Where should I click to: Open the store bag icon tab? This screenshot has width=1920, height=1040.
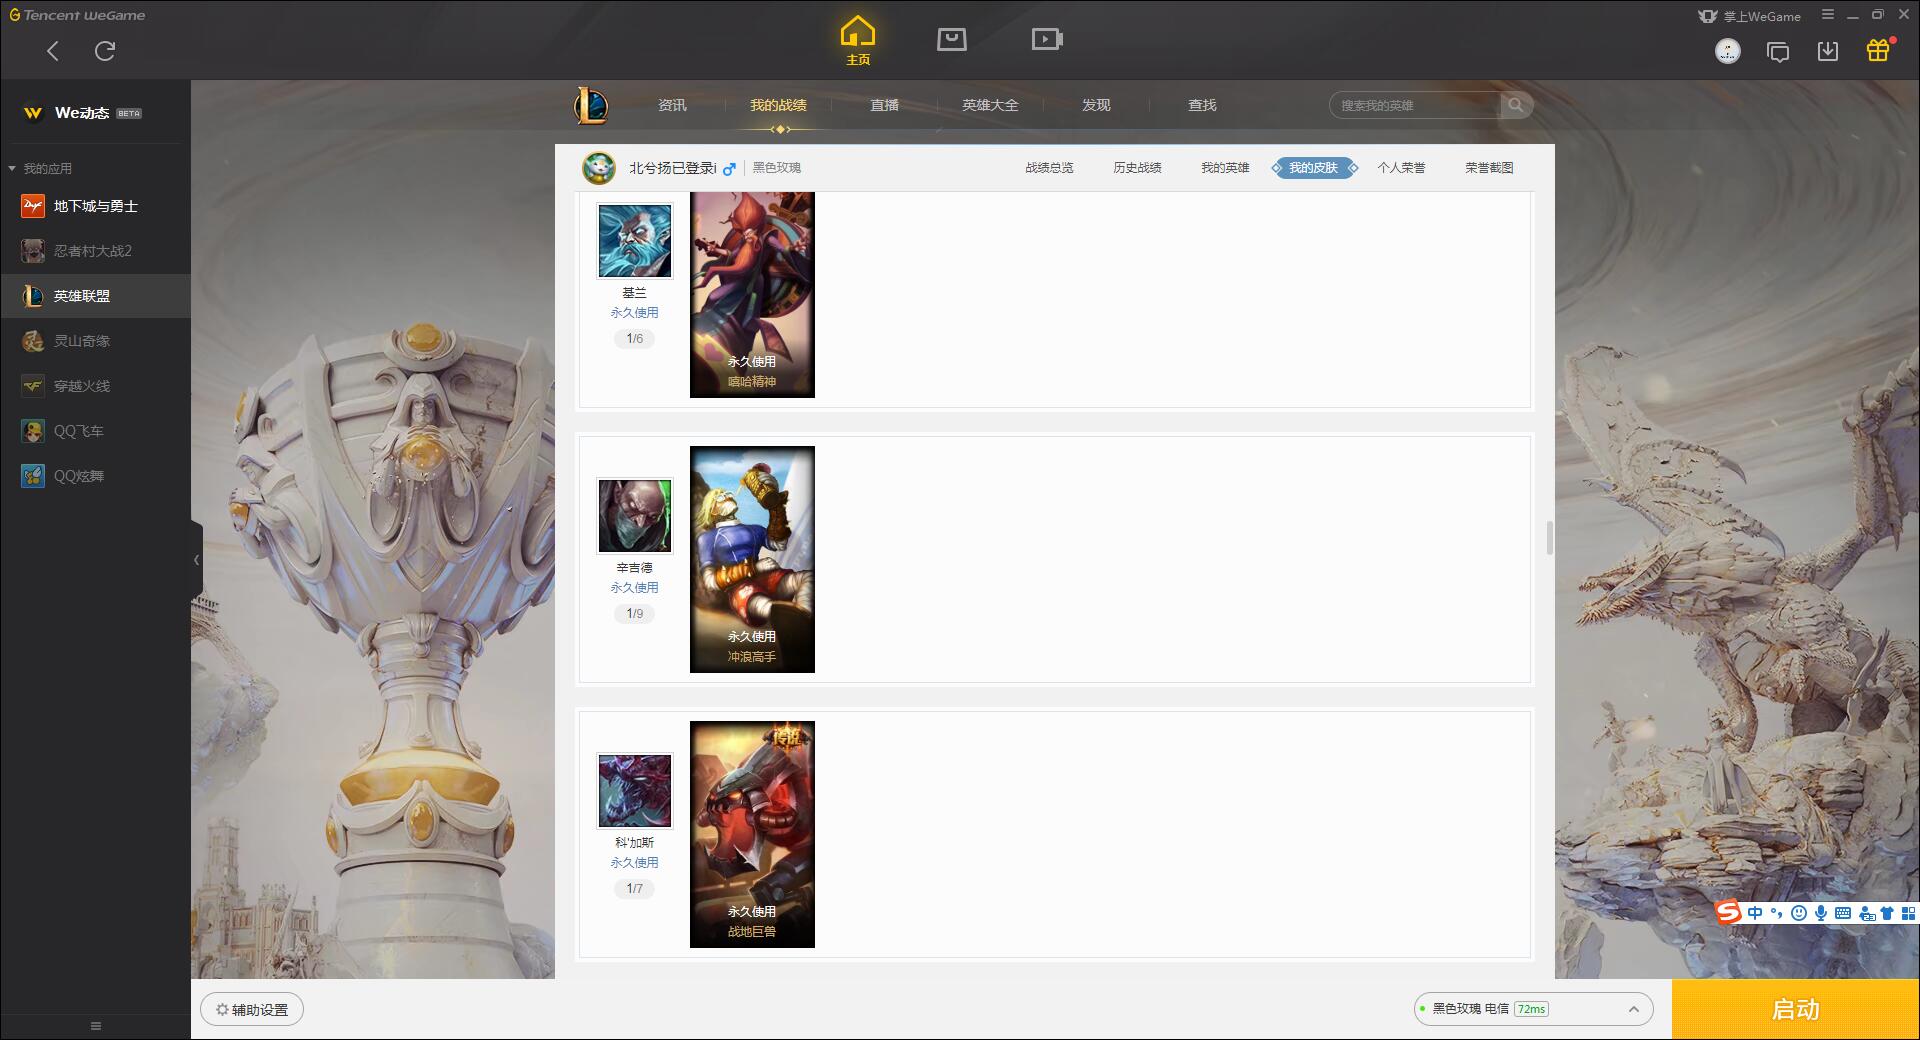[x=952, y=39]
